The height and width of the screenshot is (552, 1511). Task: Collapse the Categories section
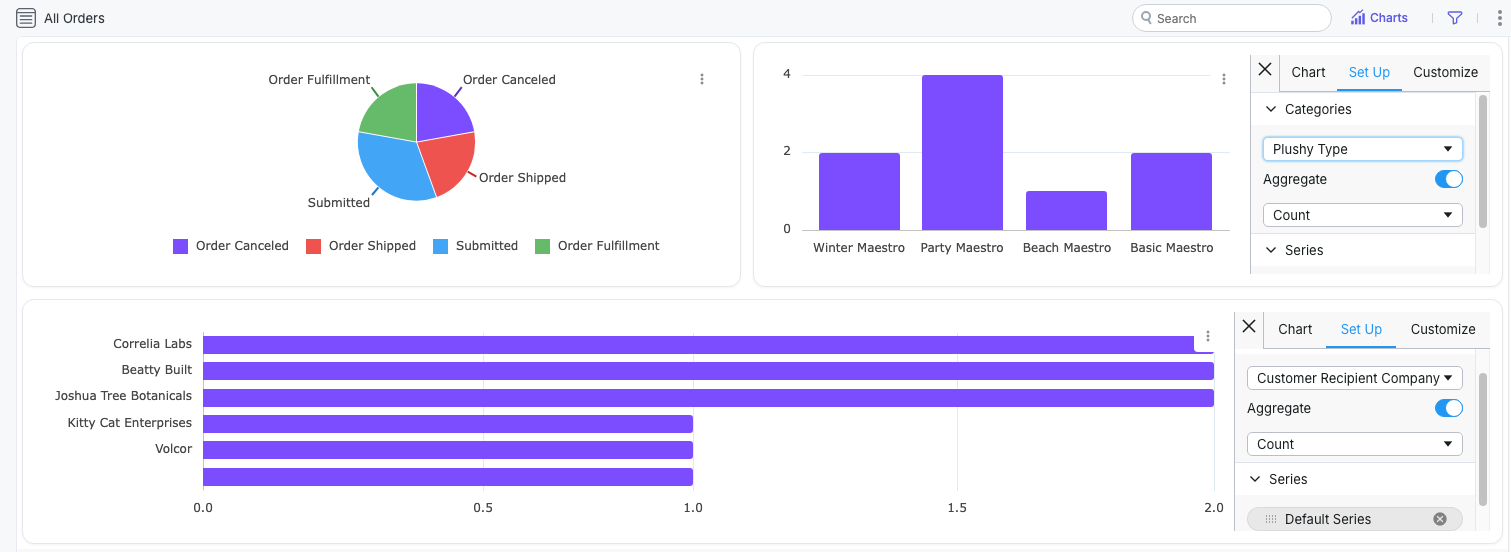(x=1272, y=109)
